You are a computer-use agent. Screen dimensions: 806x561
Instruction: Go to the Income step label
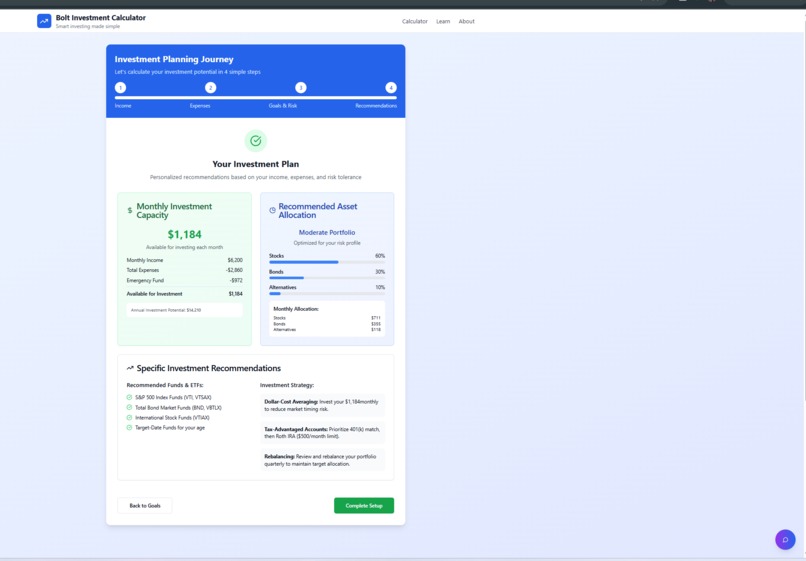tap(123, 105)
